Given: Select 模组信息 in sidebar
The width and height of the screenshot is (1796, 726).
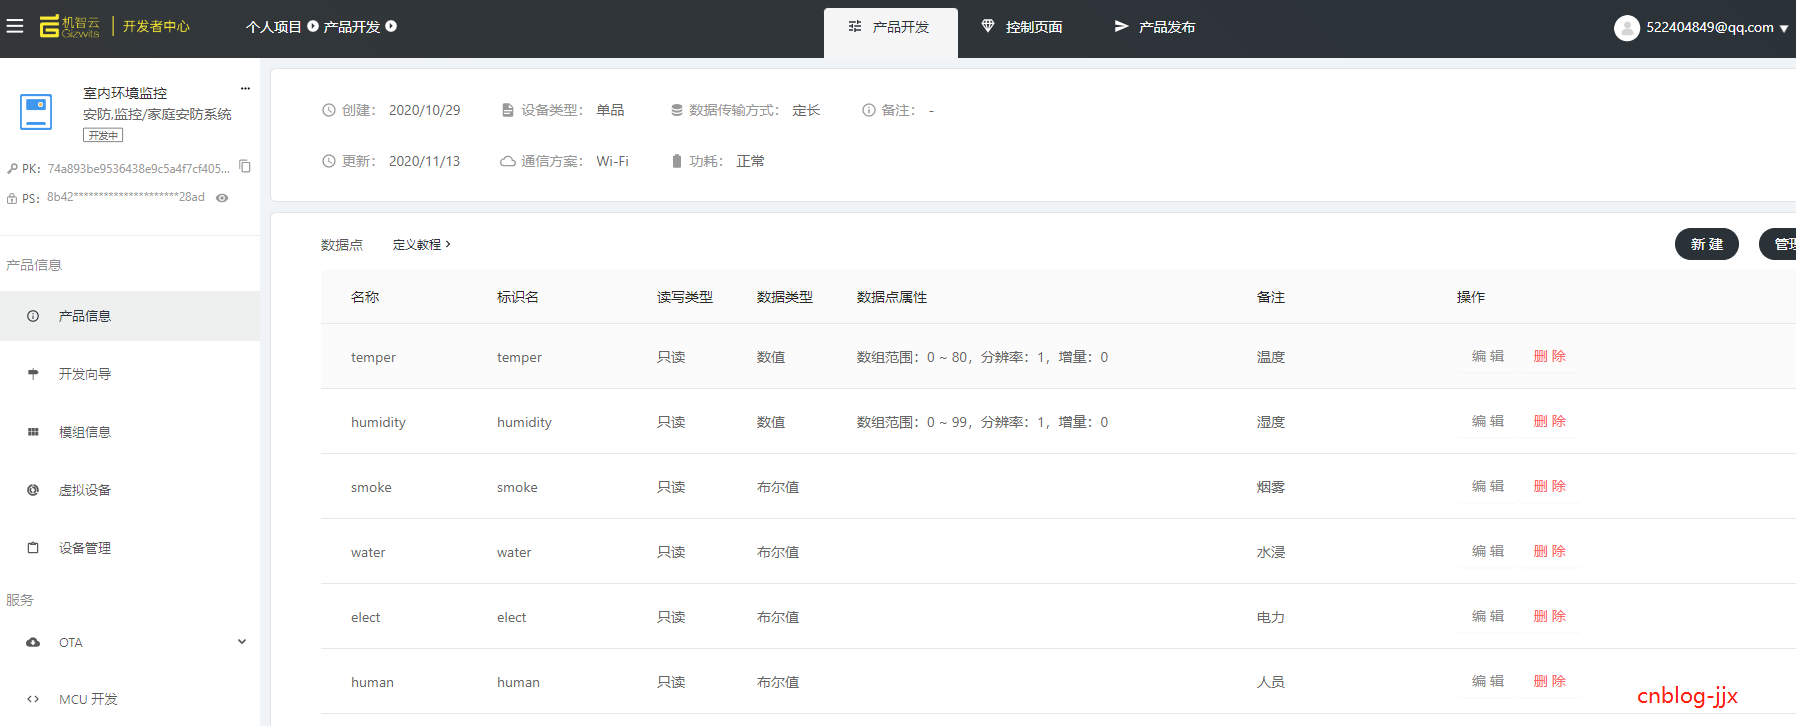Looking at the screenshot, I should coord(130,432).
